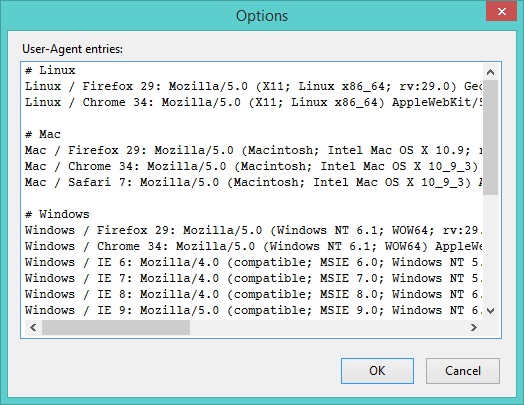
Task: Place cursor in 'Linux / Chrome 34' entry
Action: click(x=253, y=103)
